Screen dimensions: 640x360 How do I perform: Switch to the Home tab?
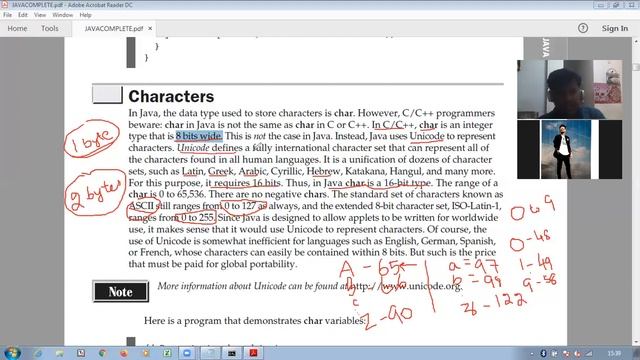point(17,29)
